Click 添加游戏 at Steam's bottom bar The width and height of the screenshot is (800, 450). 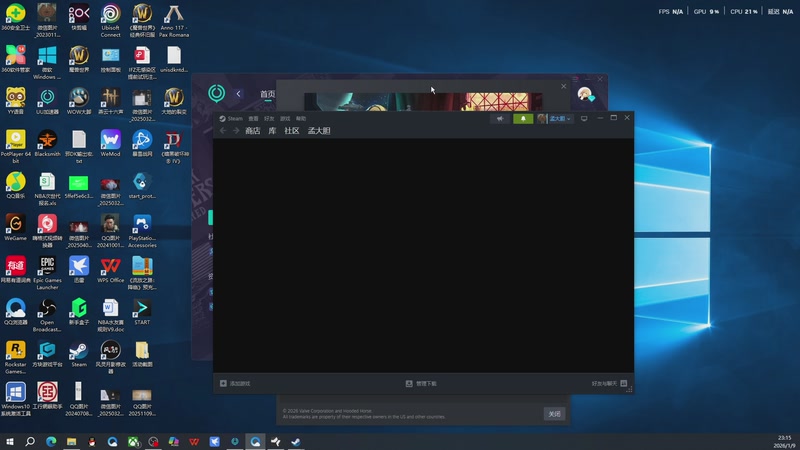tap(235, 383)
